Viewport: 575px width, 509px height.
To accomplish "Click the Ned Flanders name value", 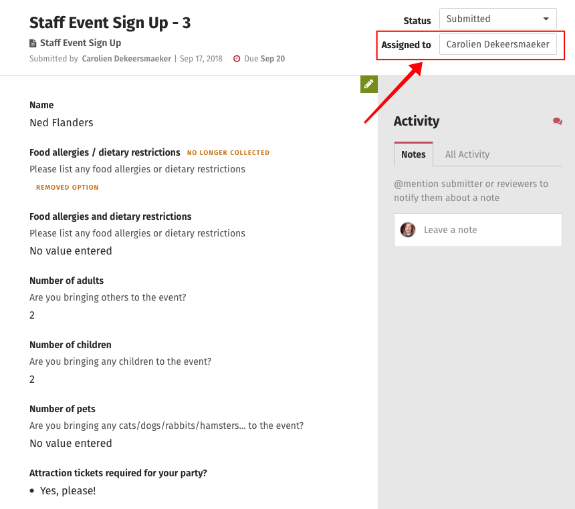I will 61,122.
